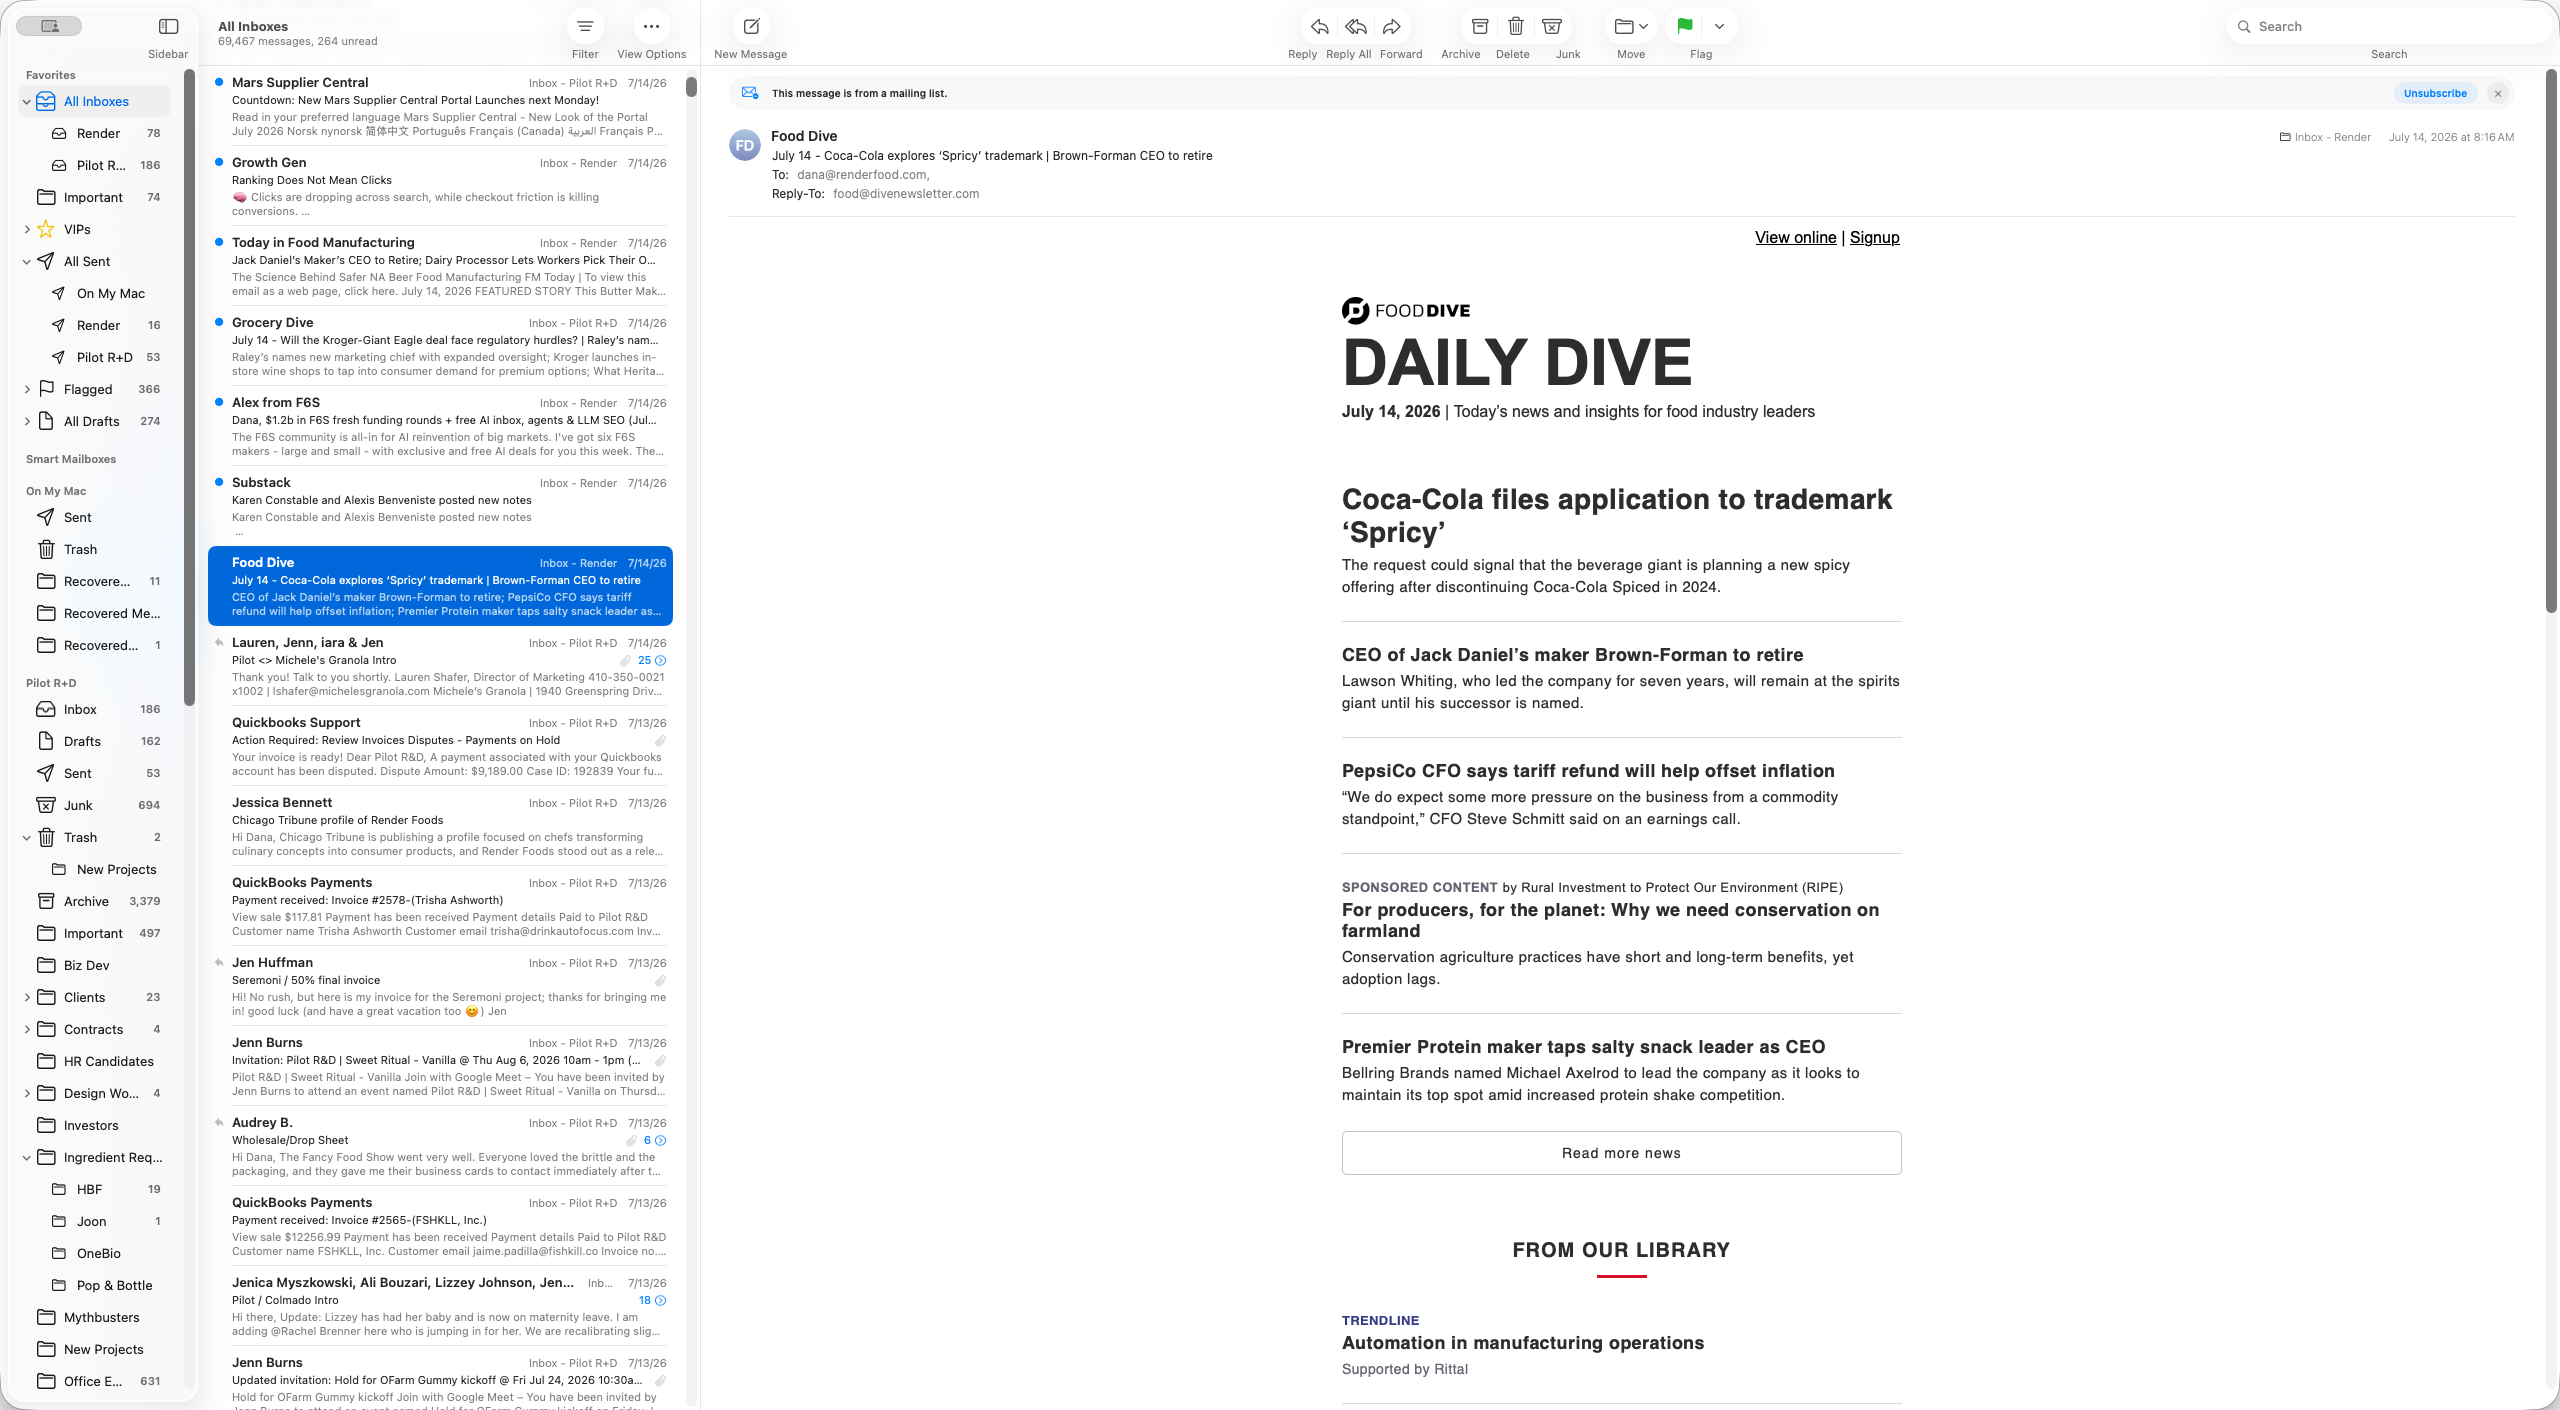Dismiss the mailing list banner

tap(2498, 93)
